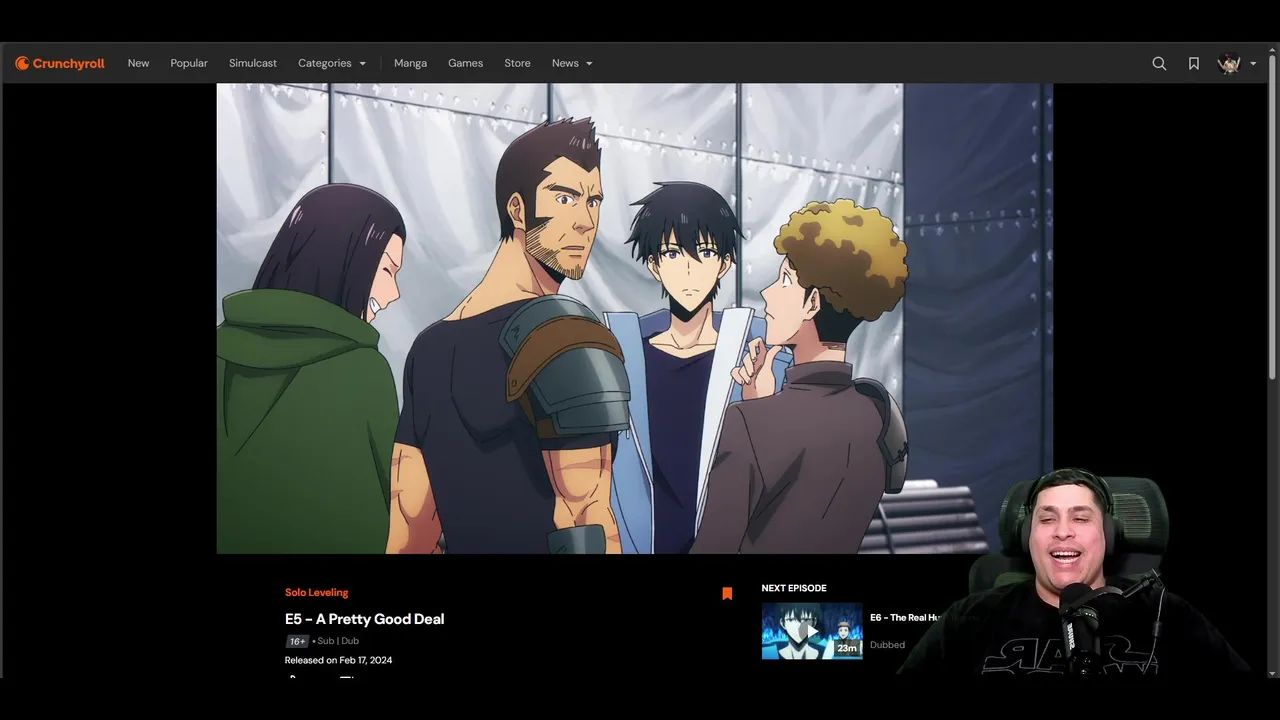This screenshot has height=720, width=1280.
Task: Click the video player area
Action: click(634, 318)
